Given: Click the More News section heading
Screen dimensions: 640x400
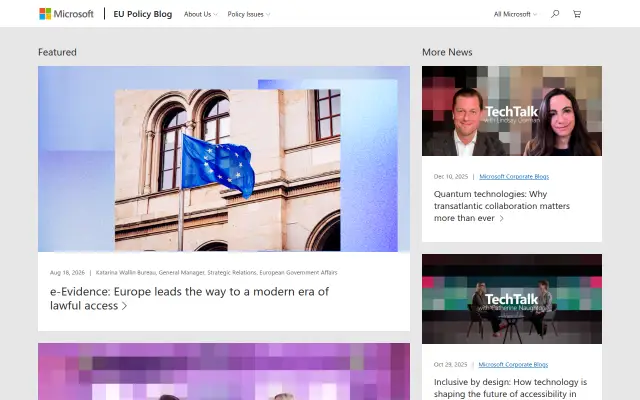Looking at the screenshot, I should pyautogui.click(x=447, y=52).
